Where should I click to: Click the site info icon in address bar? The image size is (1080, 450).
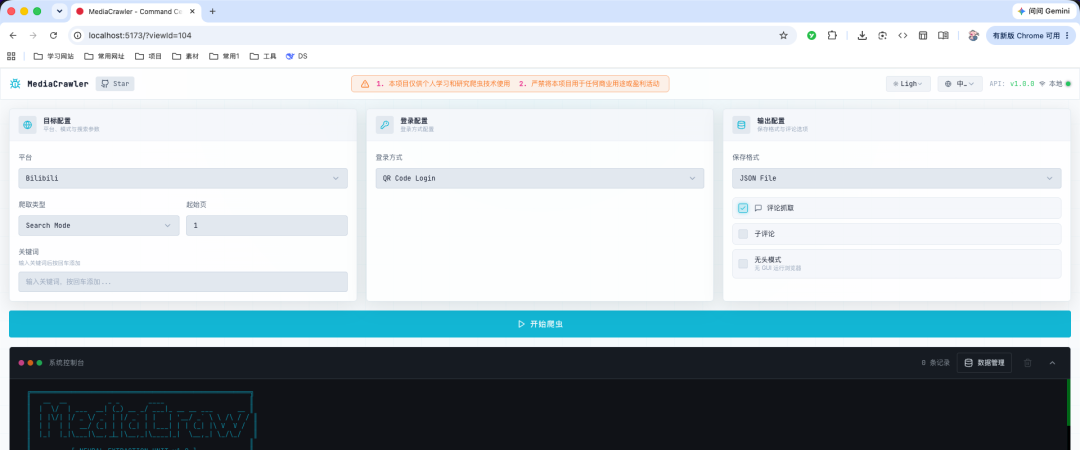coord(78,35)
